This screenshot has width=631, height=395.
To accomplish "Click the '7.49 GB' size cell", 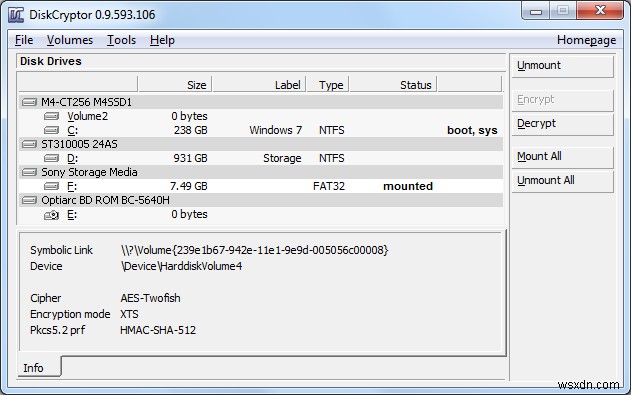I will [x=189, y=186].
